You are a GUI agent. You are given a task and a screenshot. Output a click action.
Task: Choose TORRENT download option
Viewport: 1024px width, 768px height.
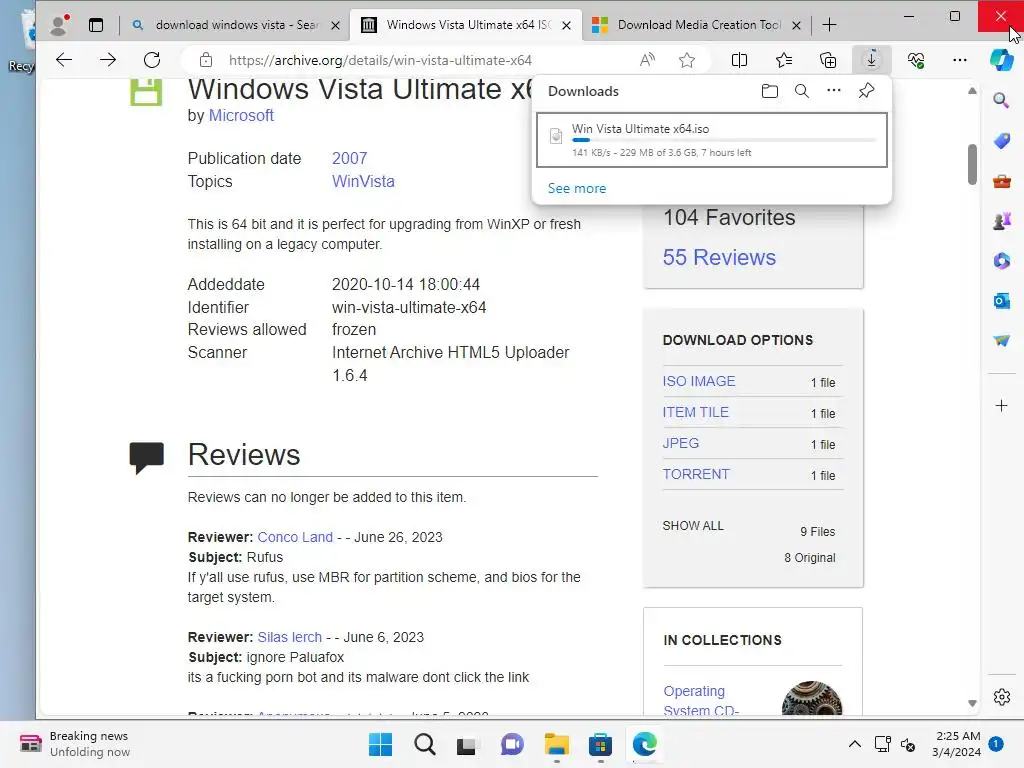(x=696, y=474)
